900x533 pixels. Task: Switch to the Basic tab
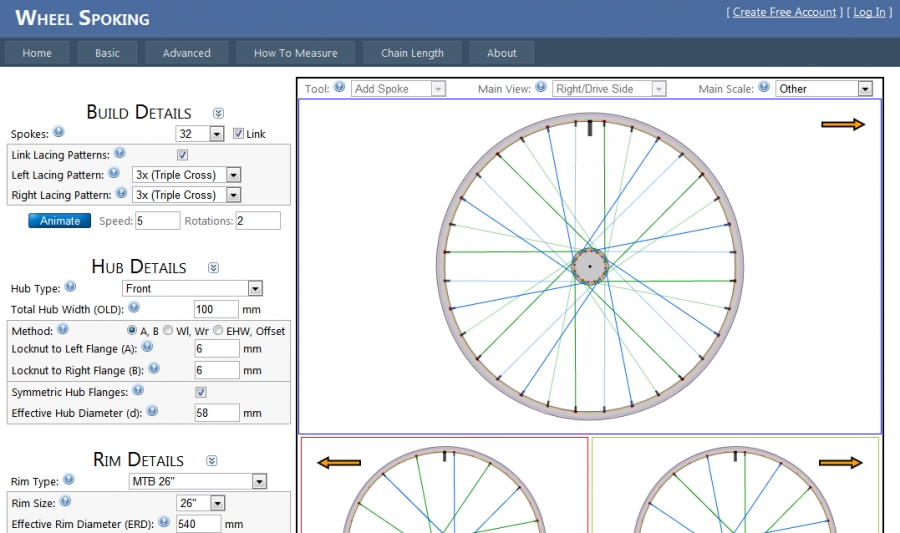pyautogui.click(x=107, y=53)
